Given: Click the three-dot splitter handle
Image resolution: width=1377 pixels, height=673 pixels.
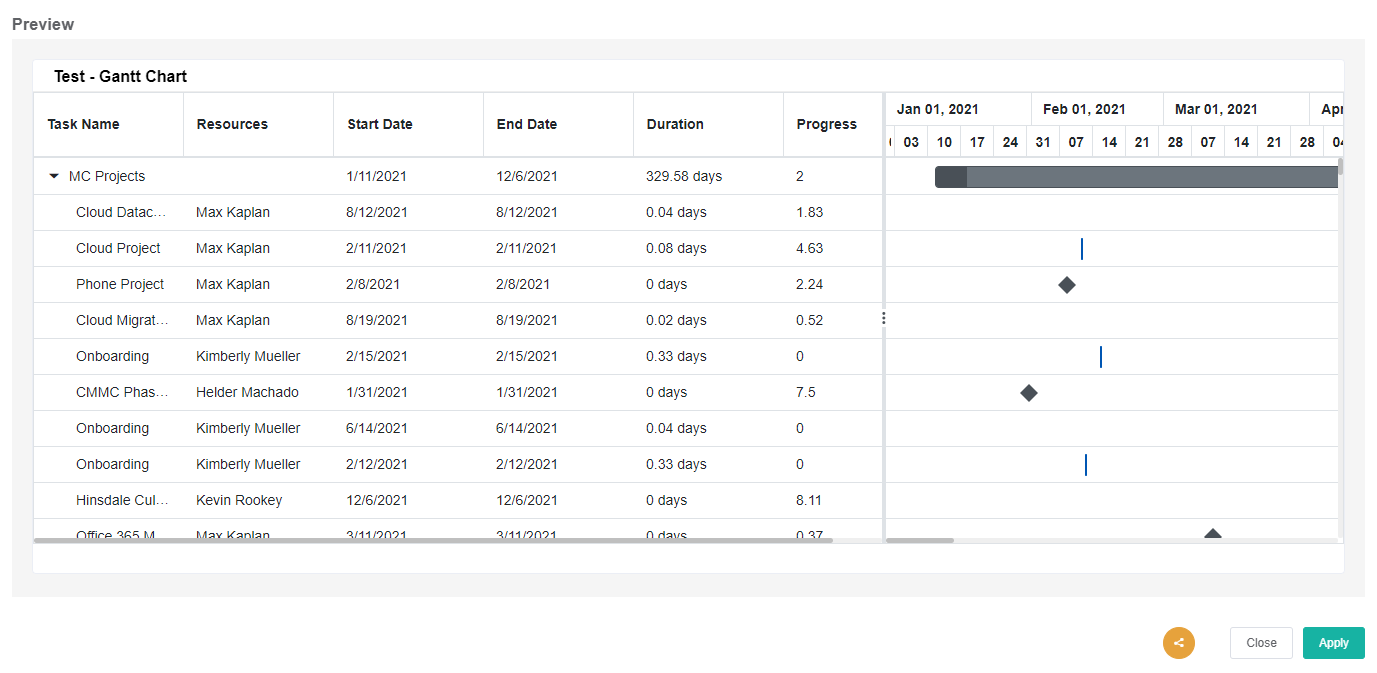Looking at the screenshot, I should [883, 318].
